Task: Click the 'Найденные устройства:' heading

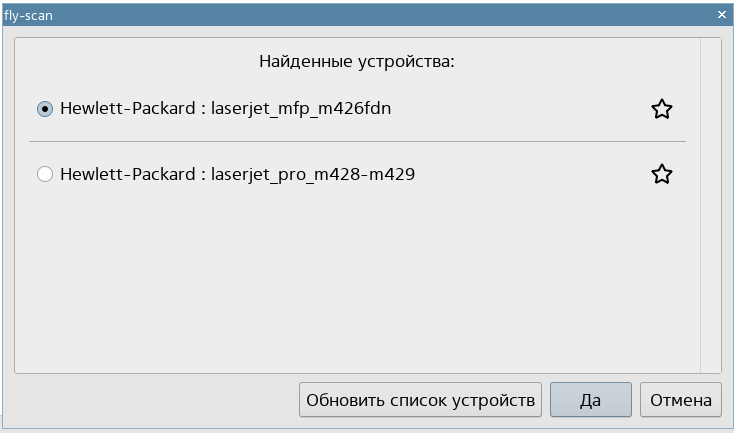Action: [x=357, y=62]
